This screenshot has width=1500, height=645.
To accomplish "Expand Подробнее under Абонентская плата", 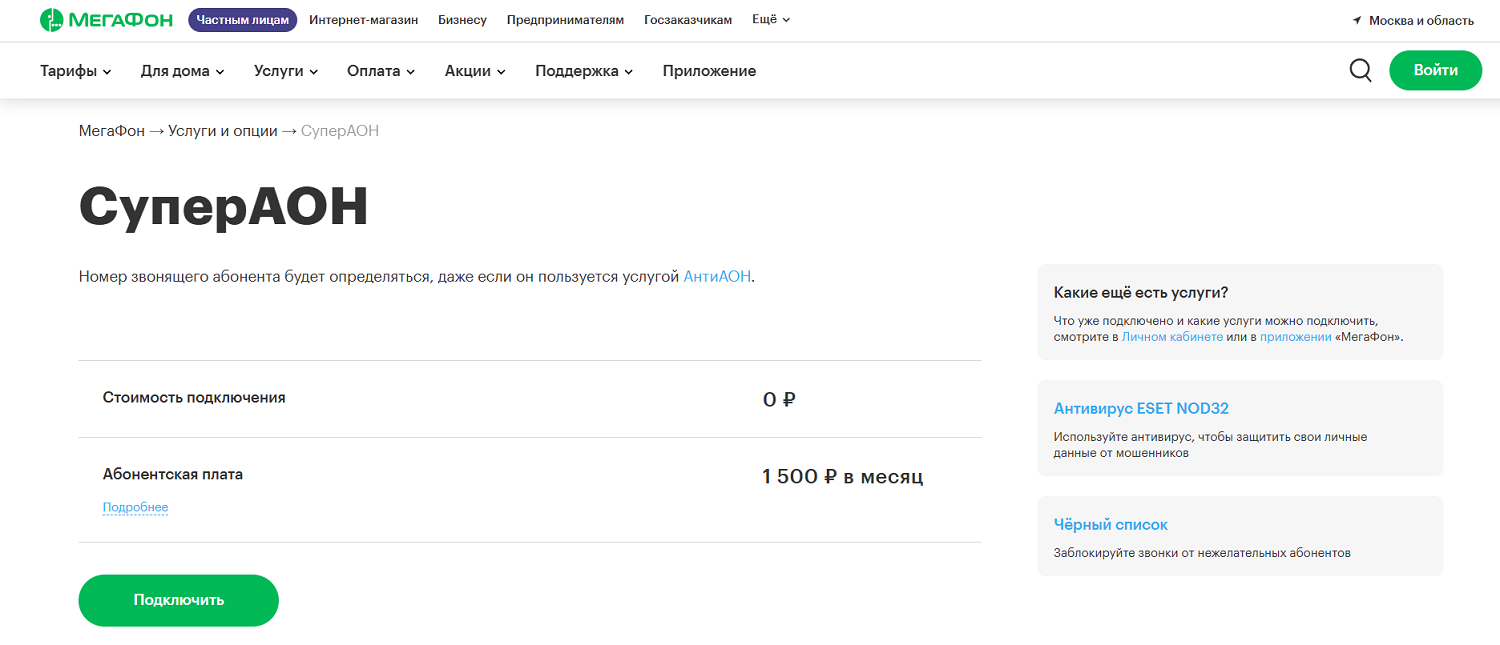I will [x=135, y=507].
